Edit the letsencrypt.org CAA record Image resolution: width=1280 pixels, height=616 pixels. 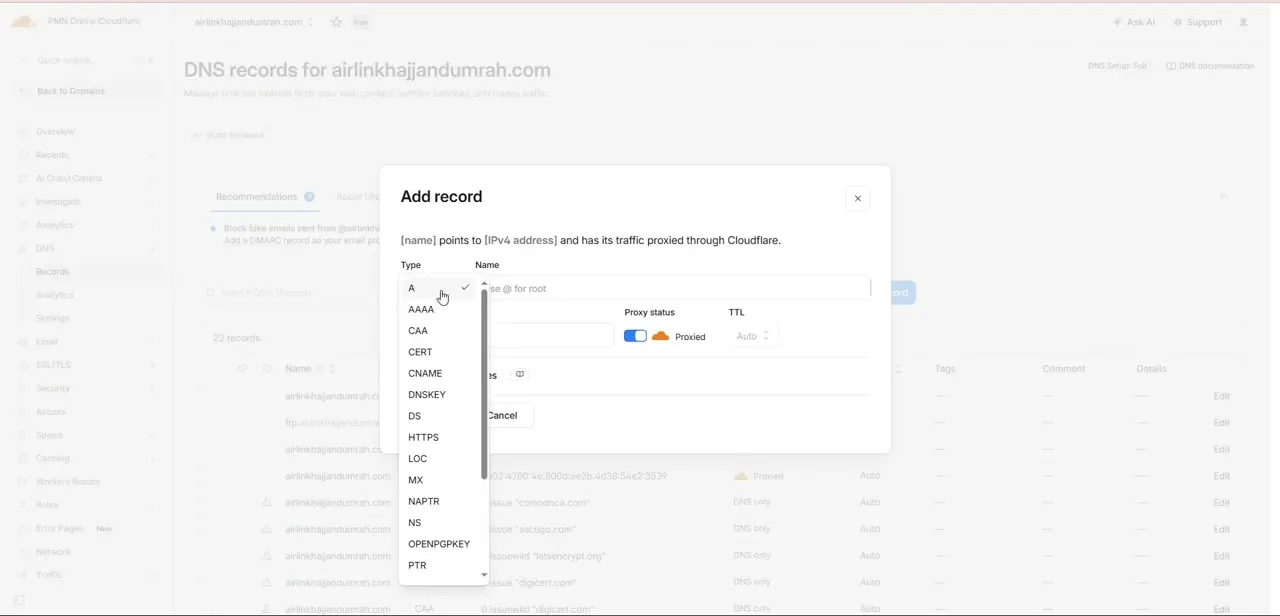[x=1221, y=556]
